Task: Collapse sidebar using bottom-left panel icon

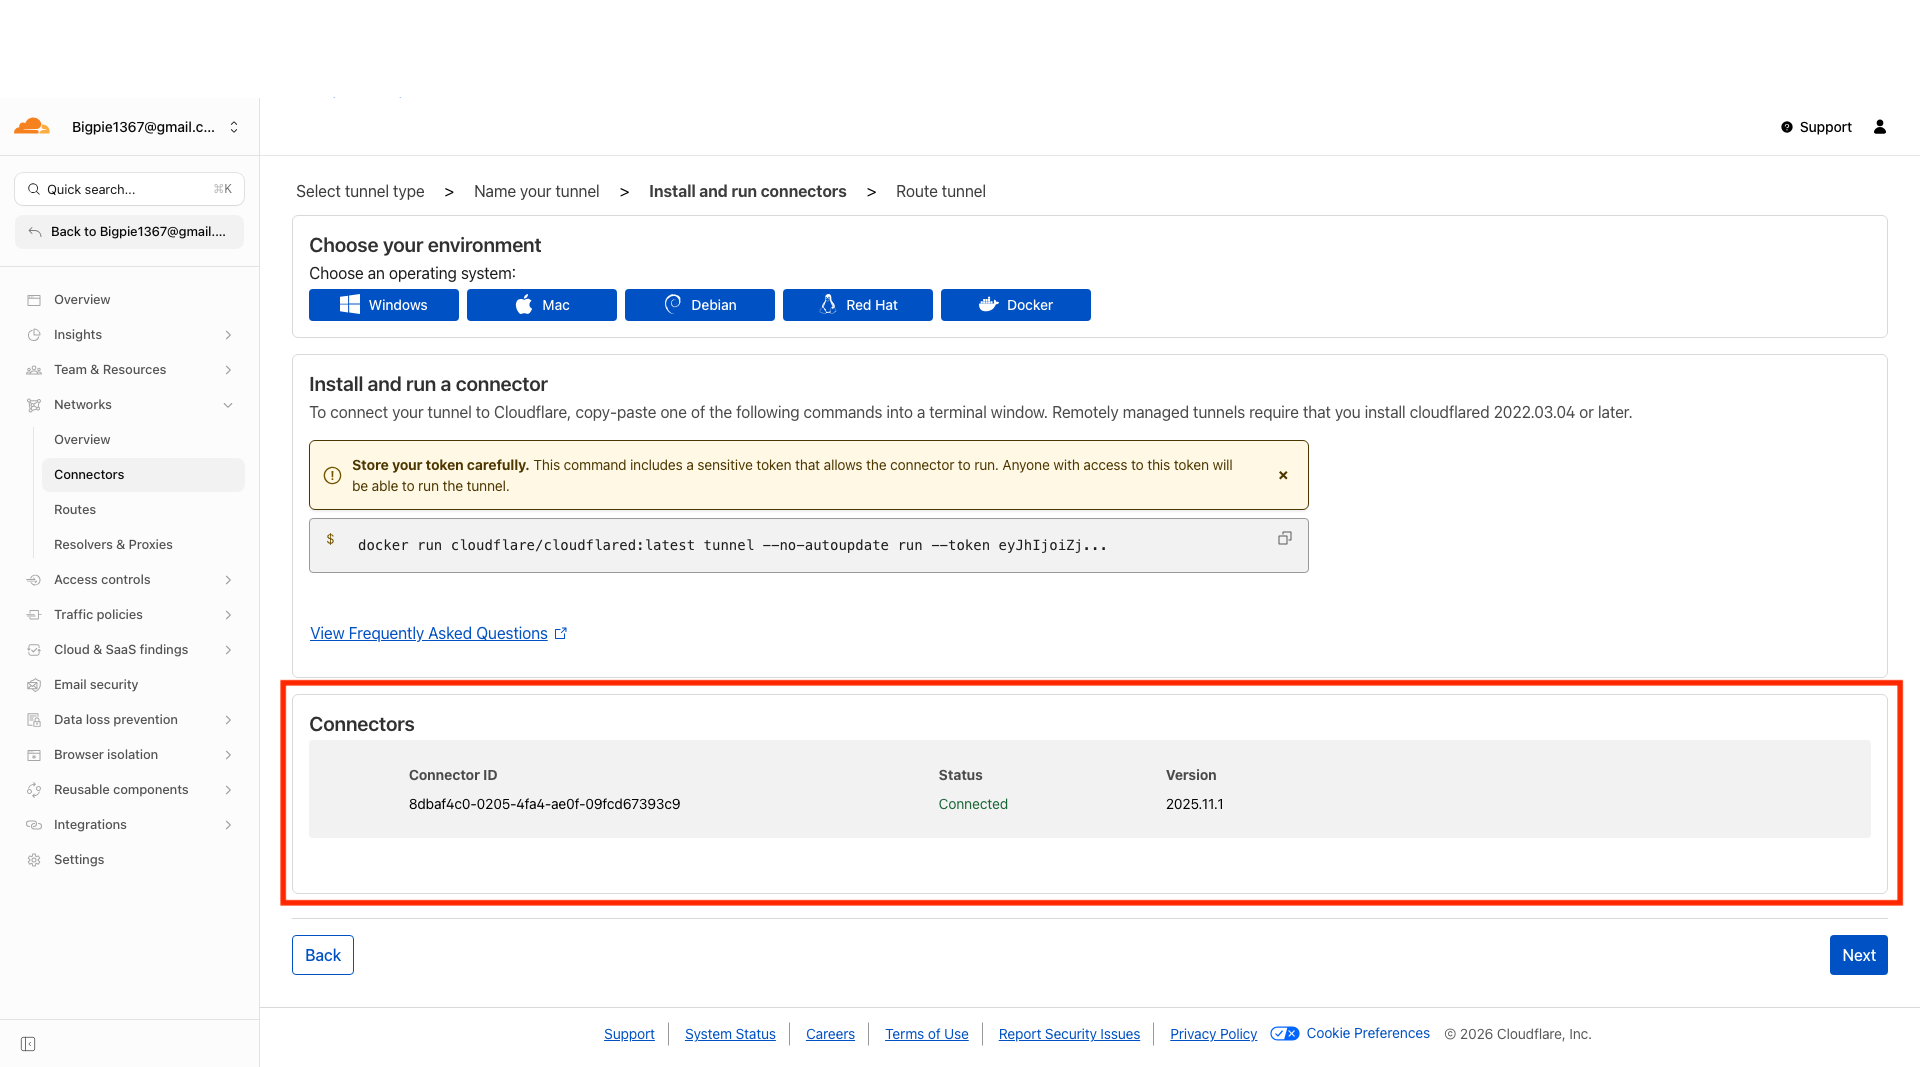Action: (28, 1044)
